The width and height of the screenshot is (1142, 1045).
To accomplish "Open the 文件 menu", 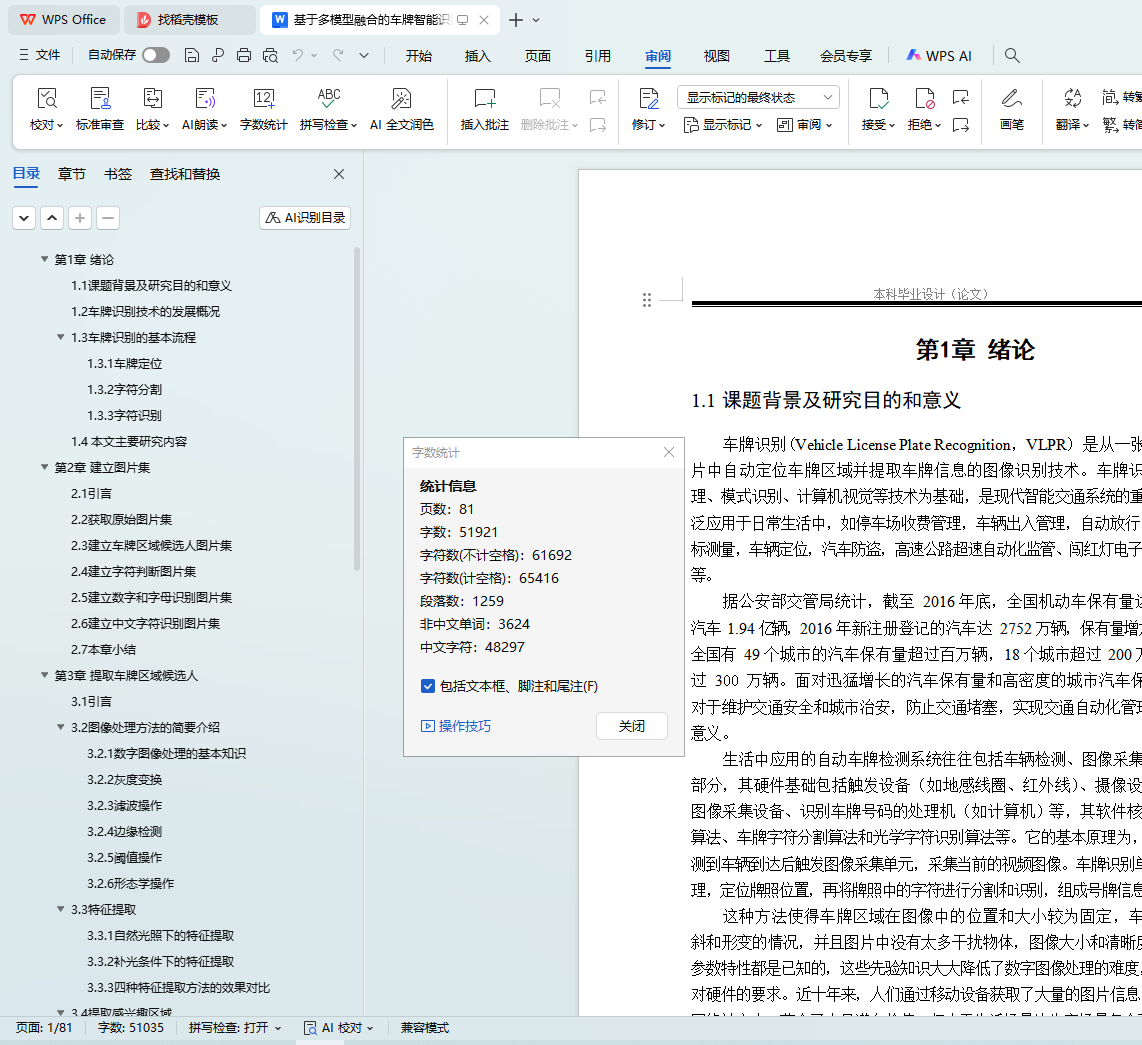I will point(40,55).
